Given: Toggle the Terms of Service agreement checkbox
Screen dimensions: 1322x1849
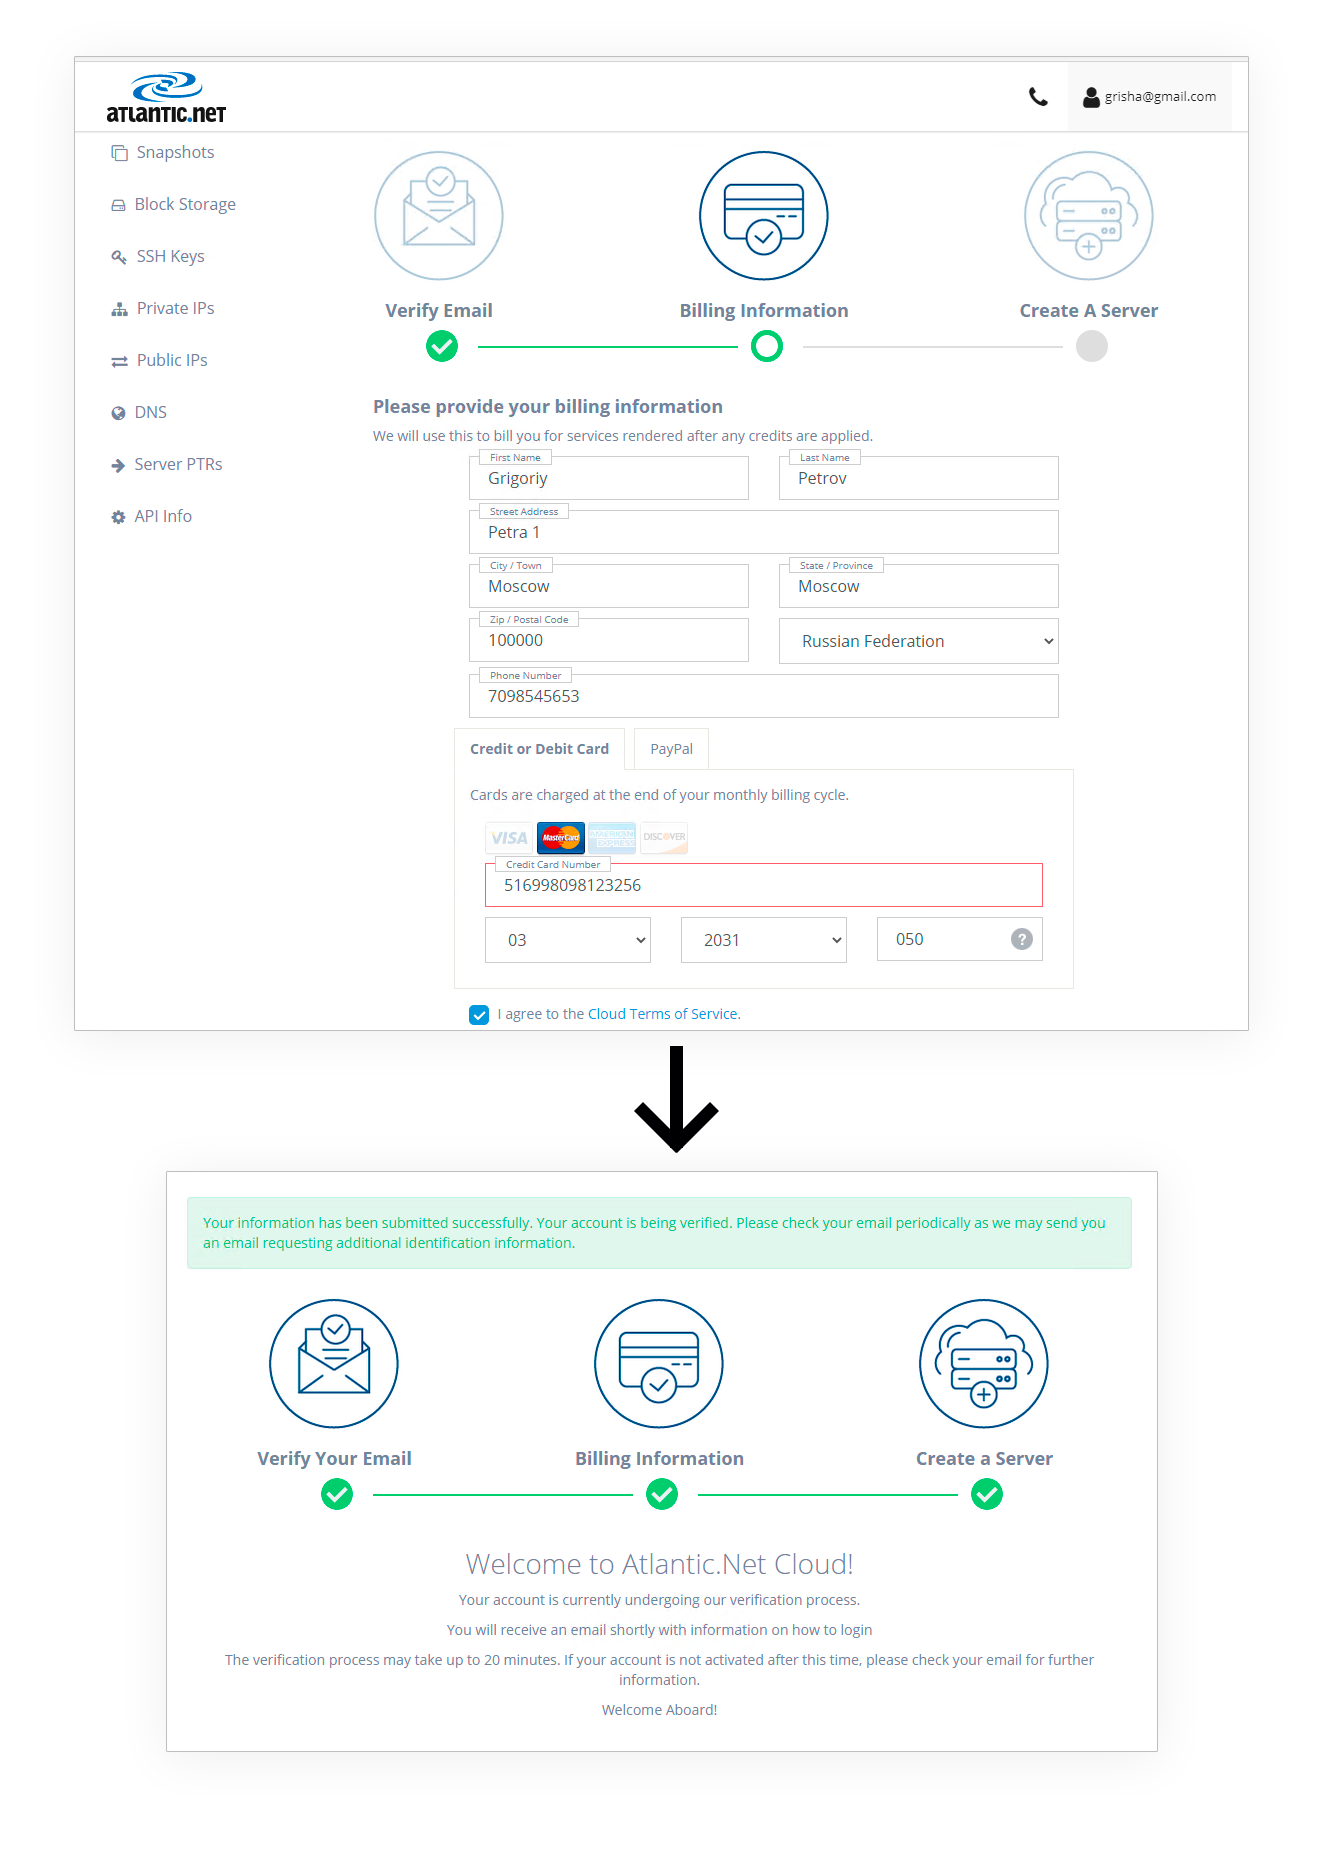Looking at the screenshot, I should click(x=479, y=1015).
